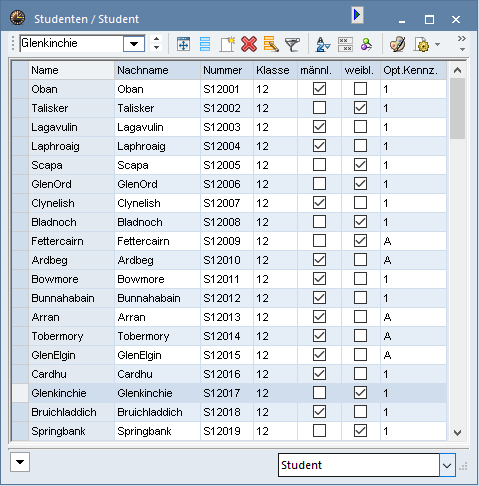Click the Opt.Kennz. column header
The height and width of the screenshot is (486, 479).
coord(413,70)
